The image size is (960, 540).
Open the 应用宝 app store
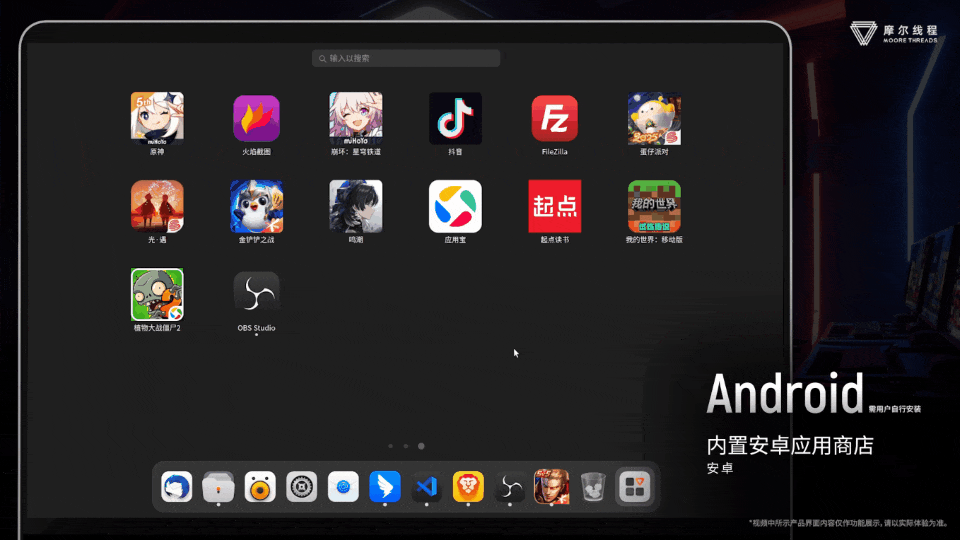455,206
